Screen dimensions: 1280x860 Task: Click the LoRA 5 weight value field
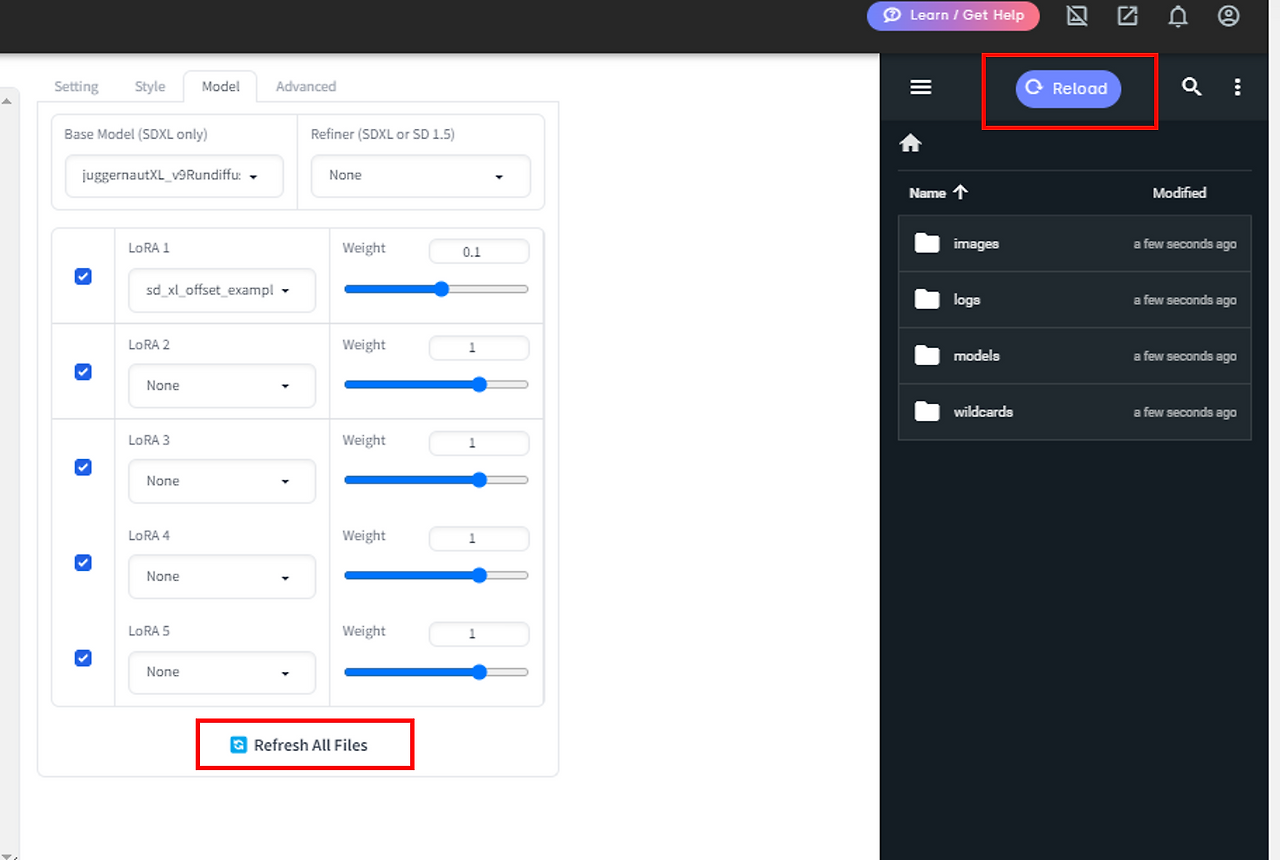pos(479,634)
